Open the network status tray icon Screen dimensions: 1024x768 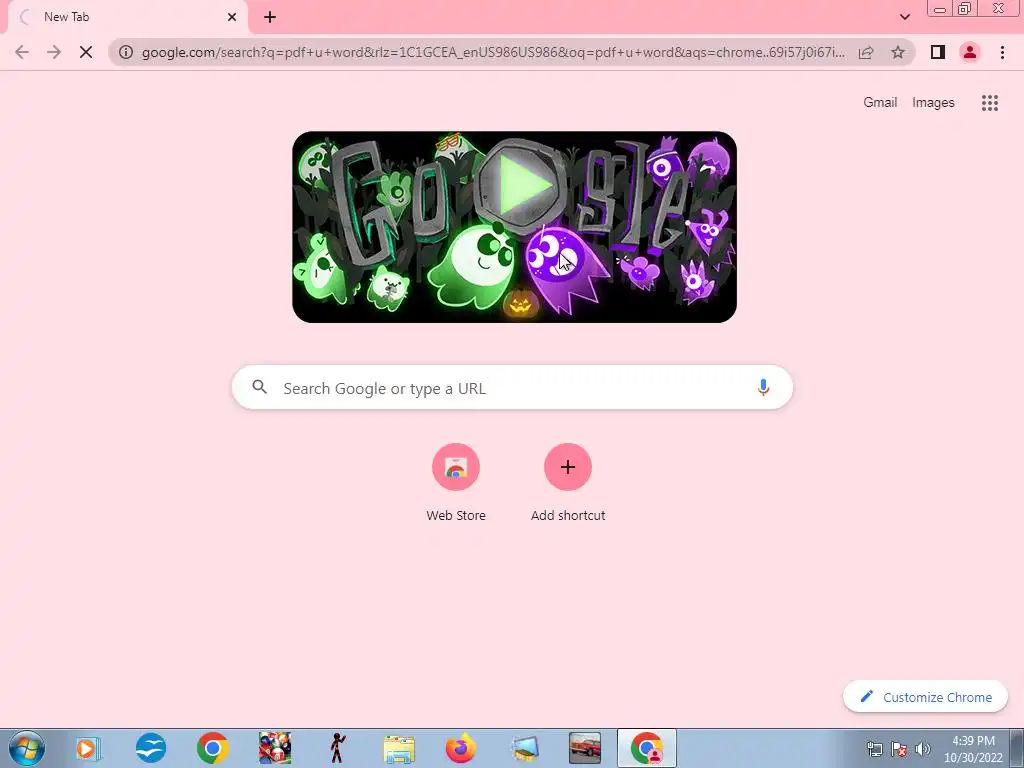pos(874,749)
